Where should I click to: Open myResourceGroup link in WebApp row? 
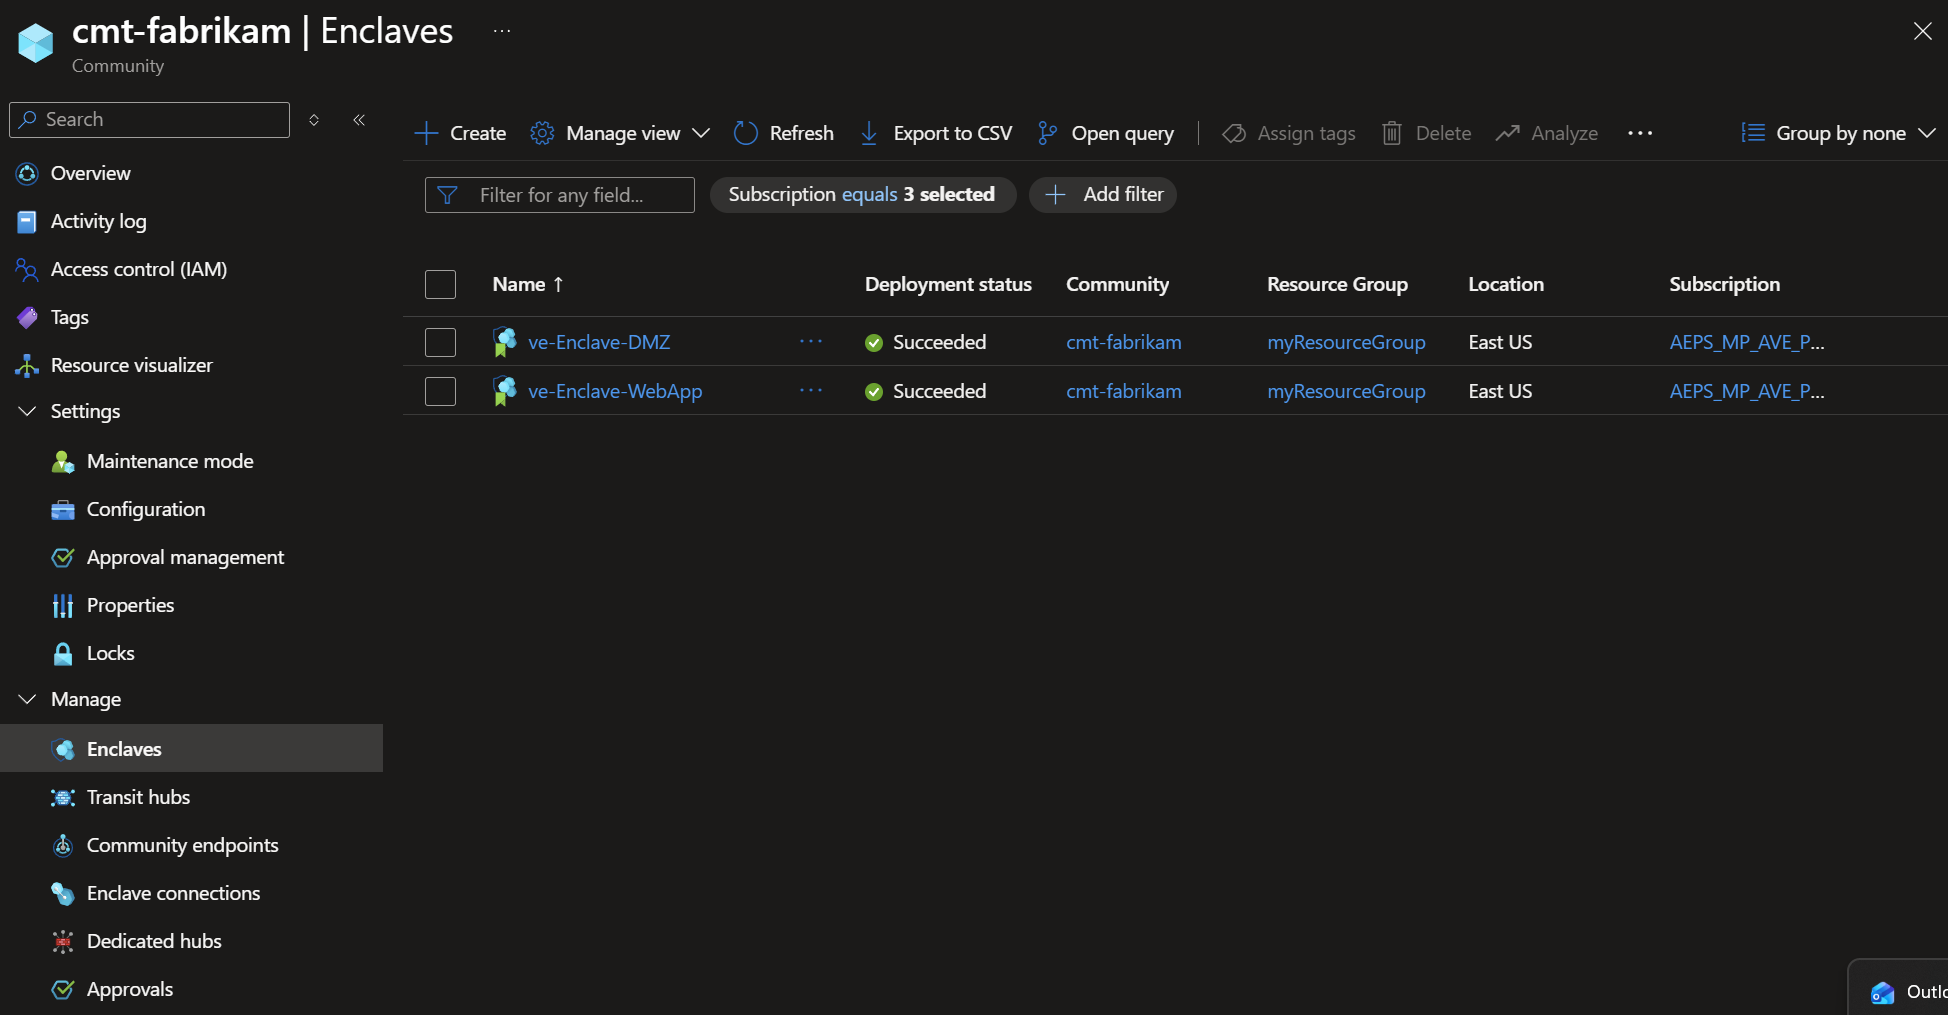click(1346, 391)
